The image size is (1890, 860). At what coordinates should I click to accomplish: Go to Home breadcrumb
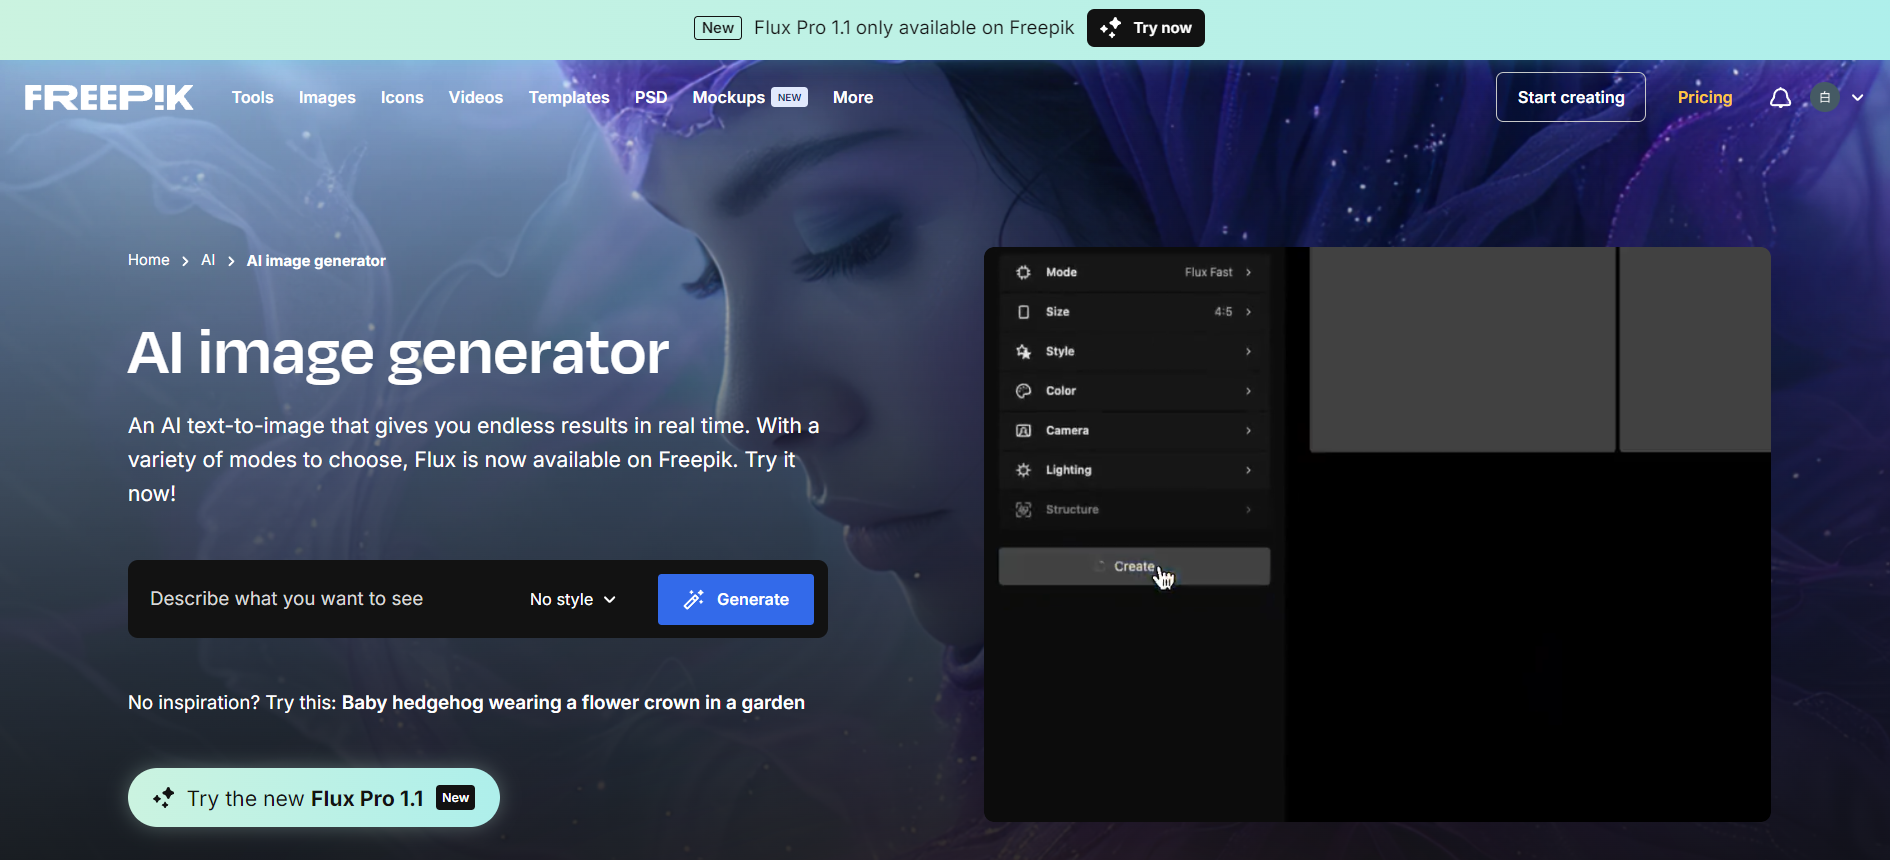point(149,260)
